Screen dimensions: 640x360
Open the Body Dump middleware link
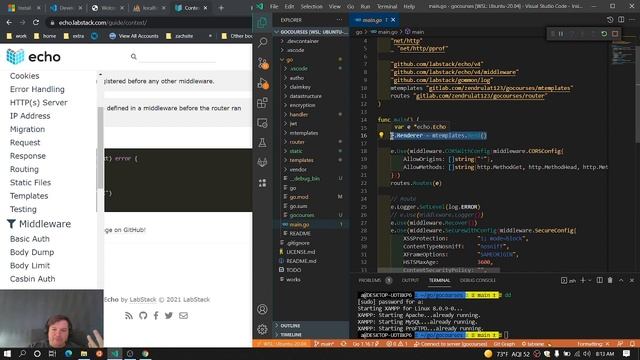click(32, 252)
